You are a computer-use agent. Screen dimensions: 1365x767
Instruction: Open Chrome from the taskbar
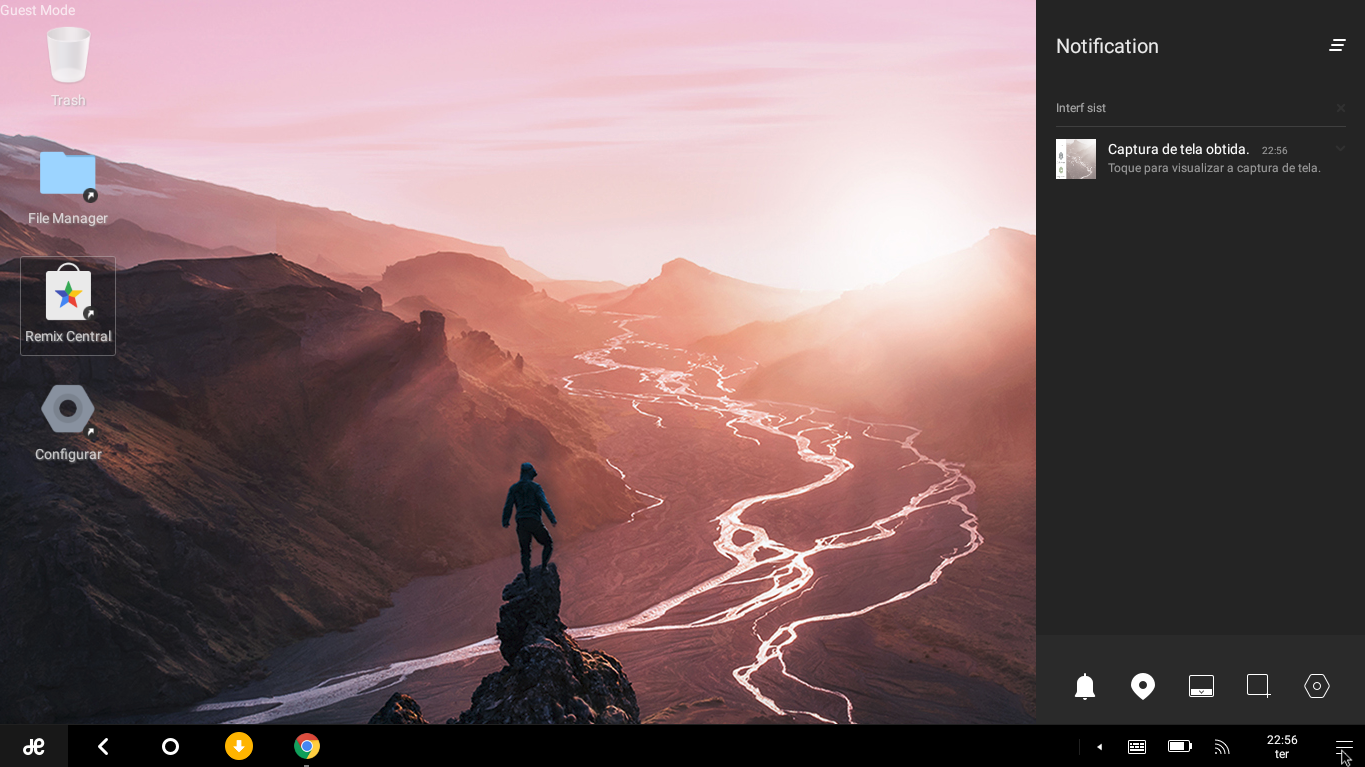tap(307, 746)
